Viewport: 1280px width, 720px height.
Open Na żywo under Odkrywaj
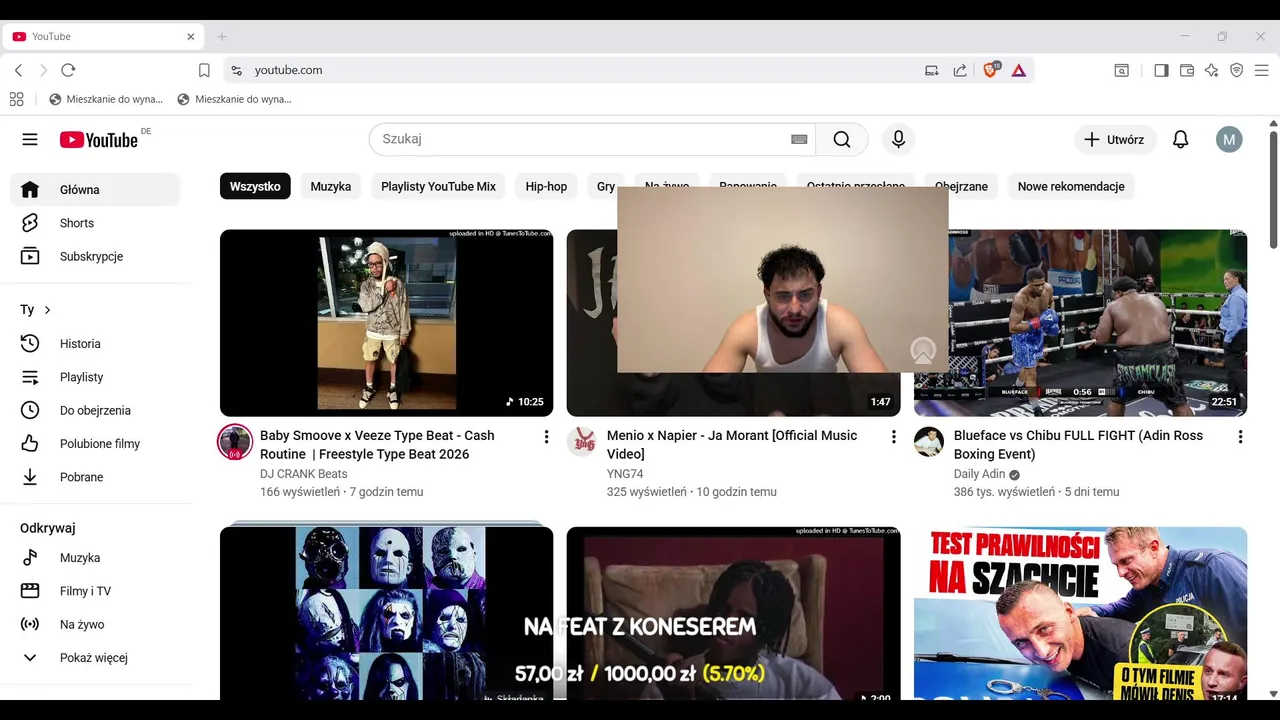[95, 624]
